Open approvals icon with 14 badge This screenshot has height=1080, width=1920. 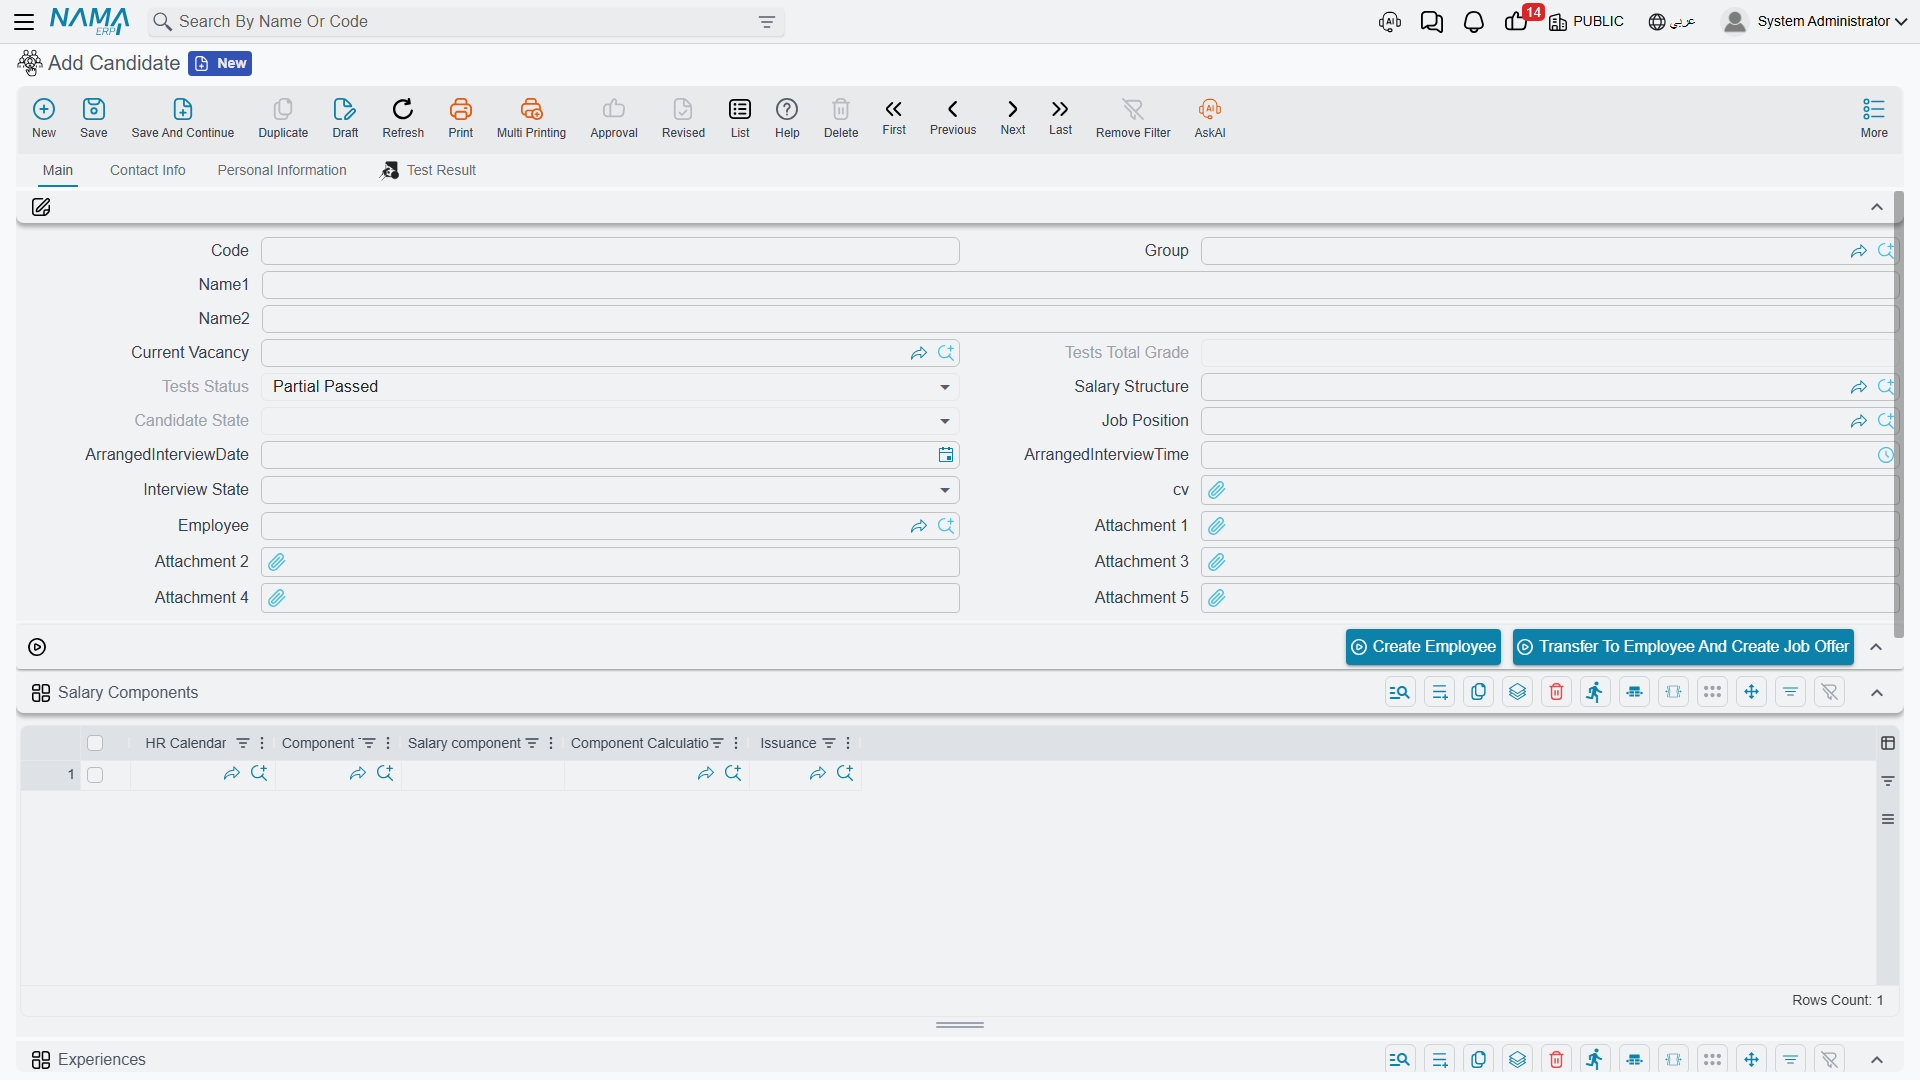tap(1519, 20)
